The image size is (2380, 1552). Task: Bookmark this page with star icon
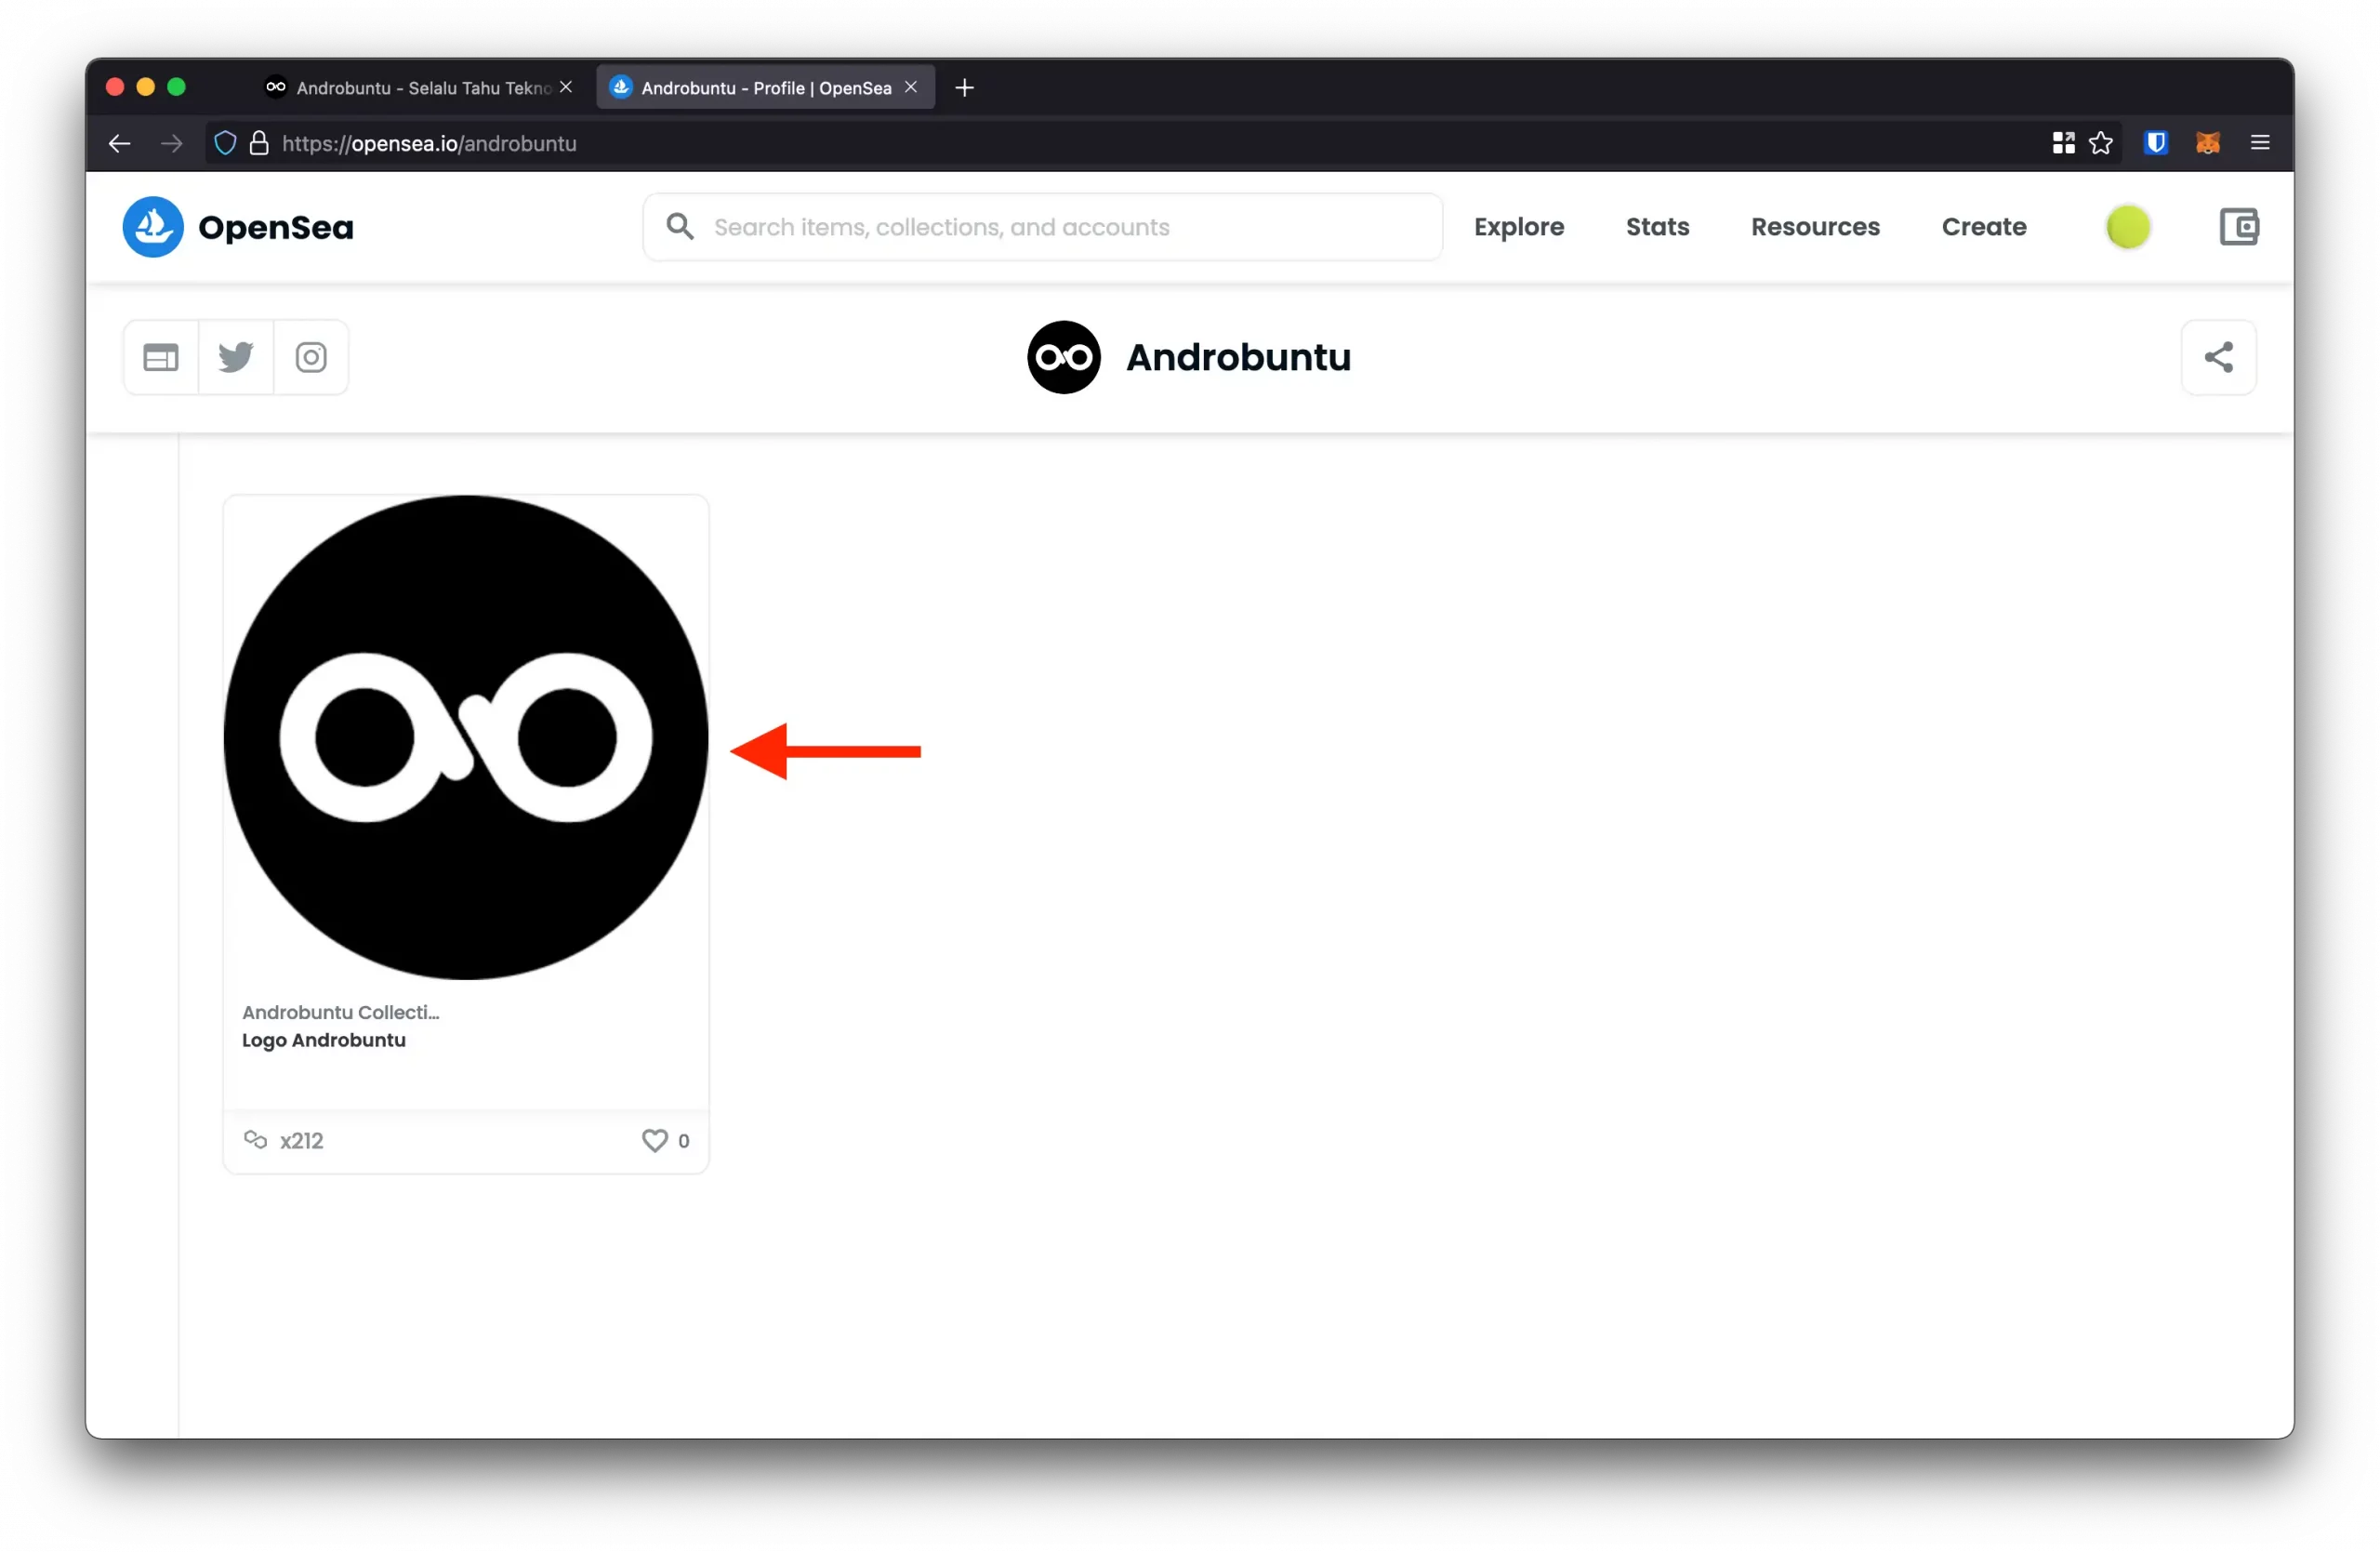[2101, 143]
